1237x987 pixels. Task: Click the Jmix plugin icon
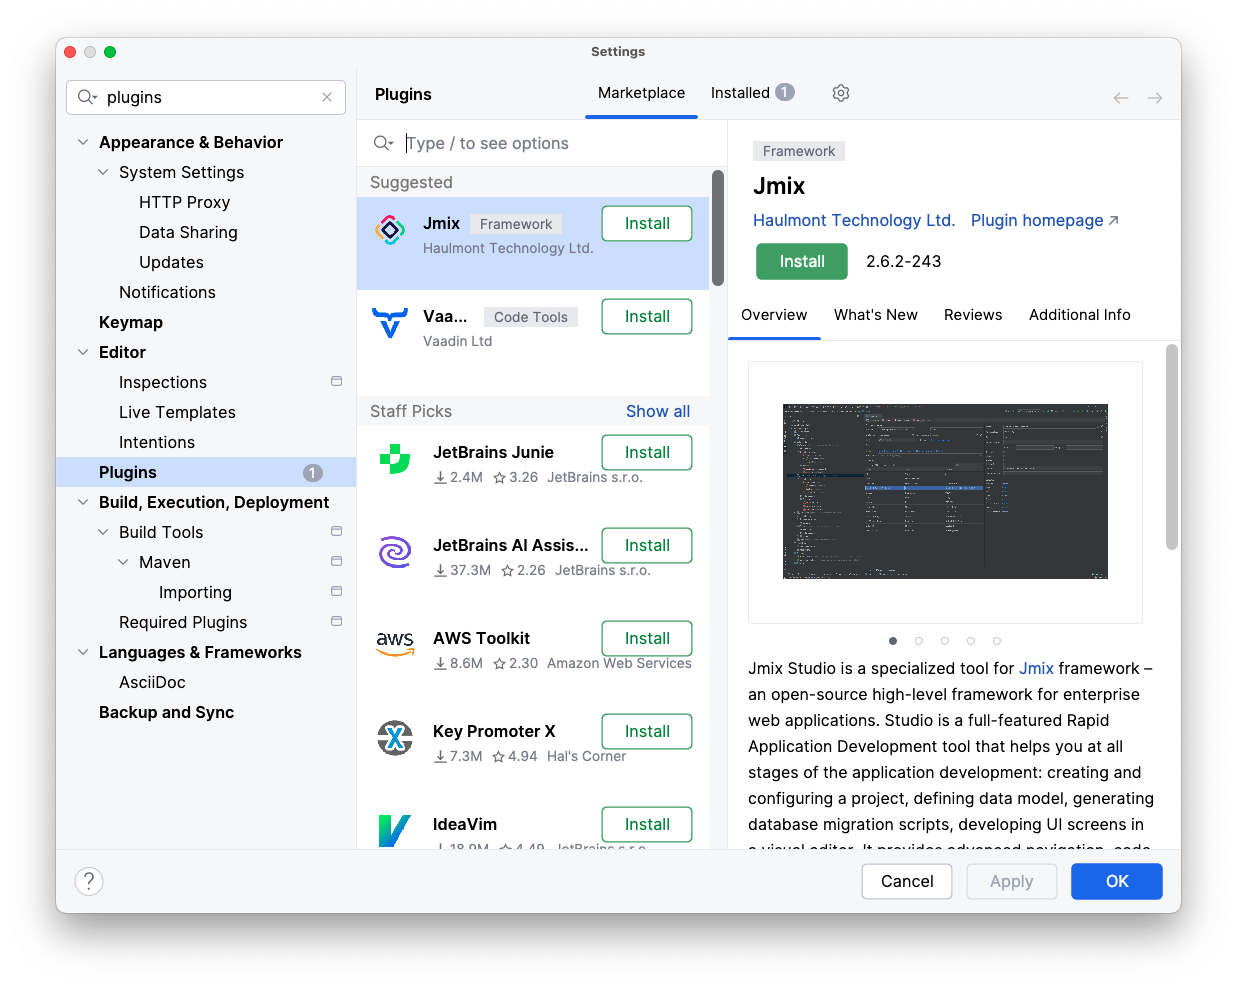(x=390, y=231)
